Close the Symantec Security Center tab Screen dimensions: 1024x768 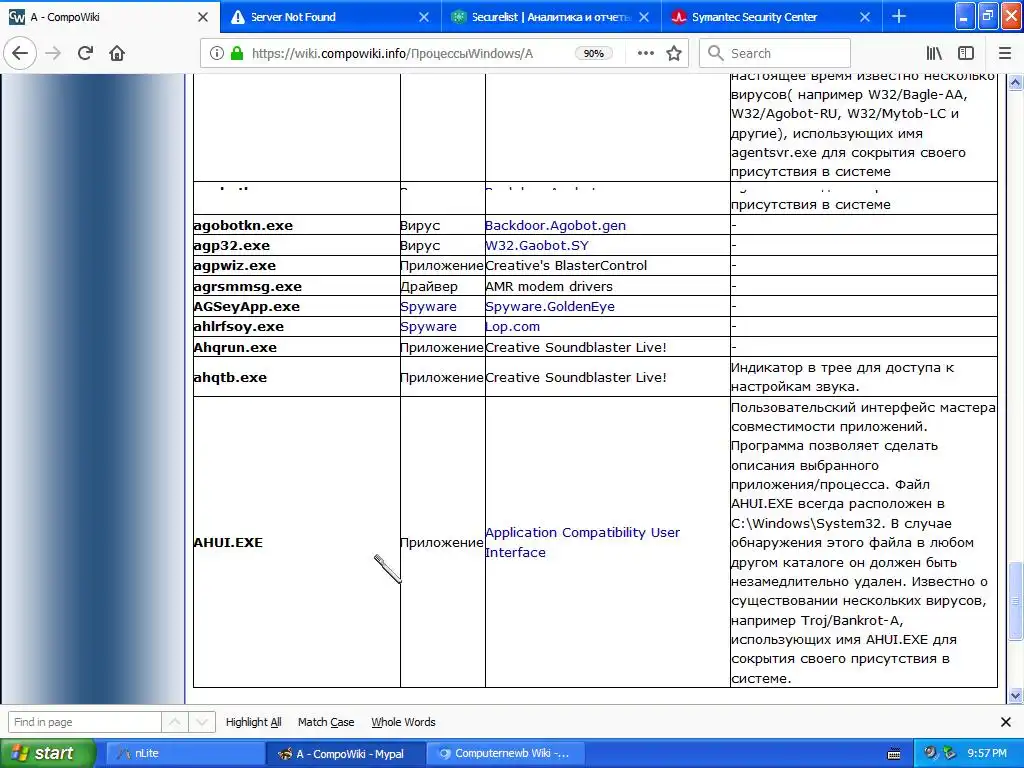[x=865, y=17]
